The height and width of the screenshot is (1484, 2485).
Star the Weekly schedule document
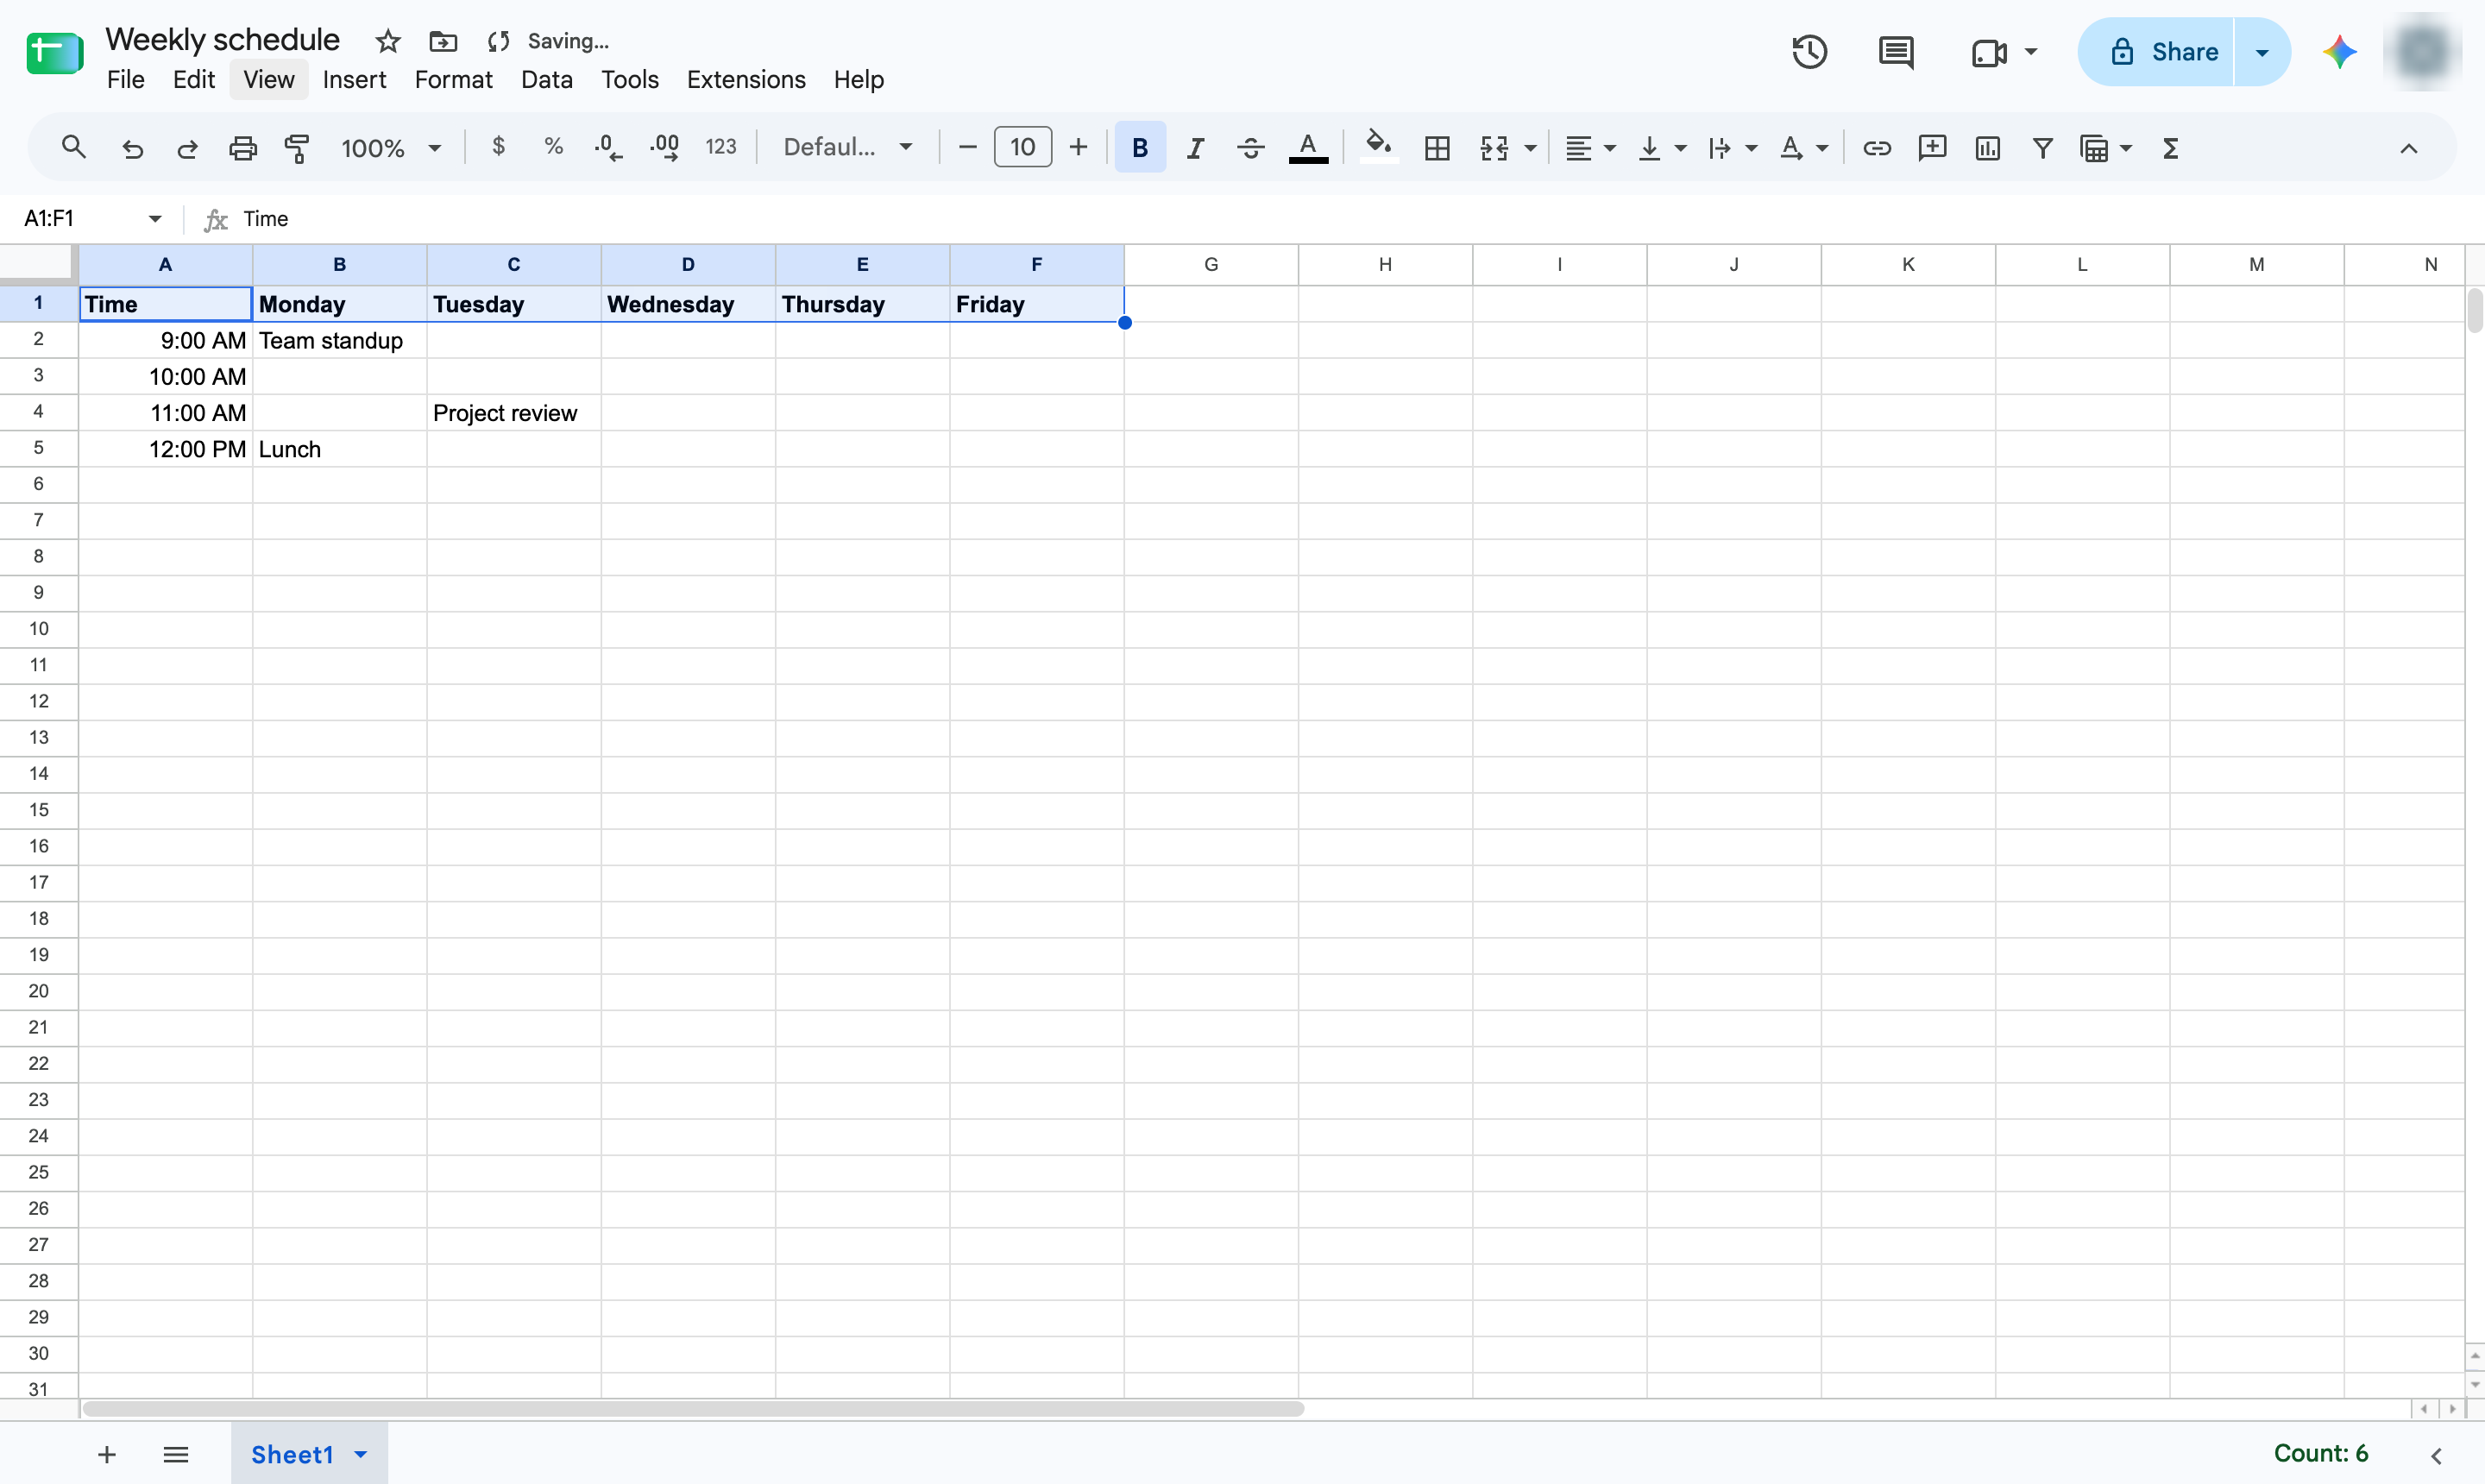click(388, 41)
